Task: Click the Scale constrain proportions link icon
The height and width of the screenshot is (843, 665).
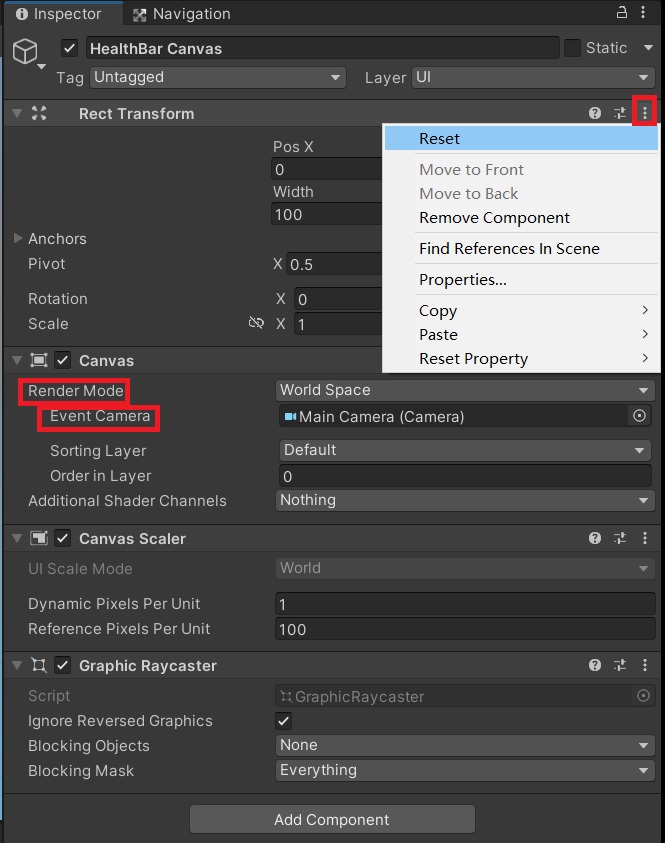Action: (256, 323)
